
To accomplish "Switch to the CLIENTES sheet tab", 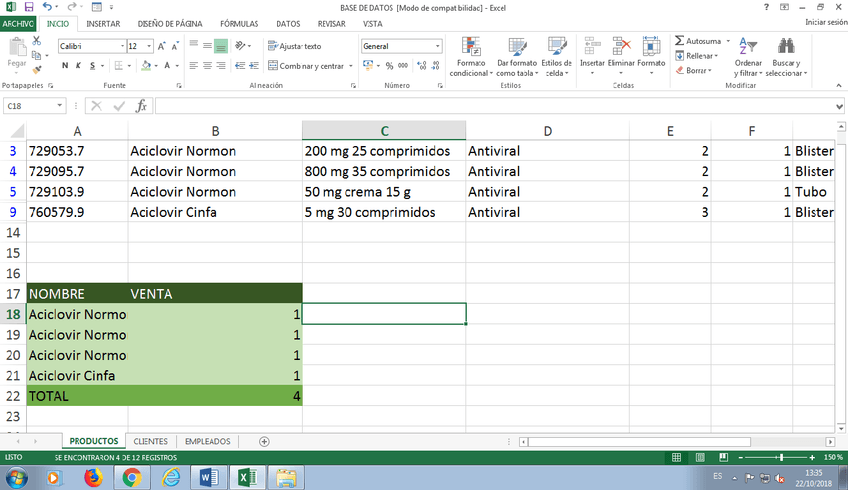I will [151, 441].
